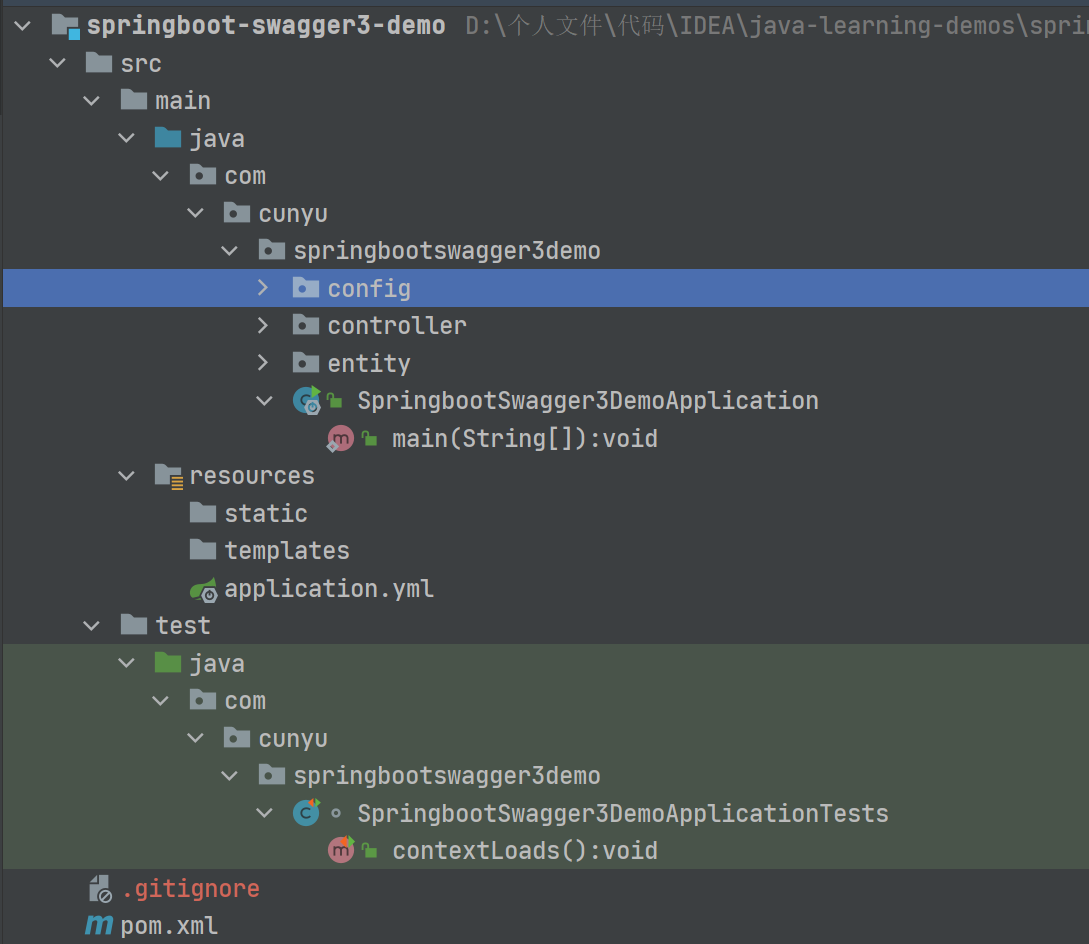Image resolution: width=1089 pixels, height=944 pixels.
Task: Collapse the test folder
Action: (x=91, y=624)
